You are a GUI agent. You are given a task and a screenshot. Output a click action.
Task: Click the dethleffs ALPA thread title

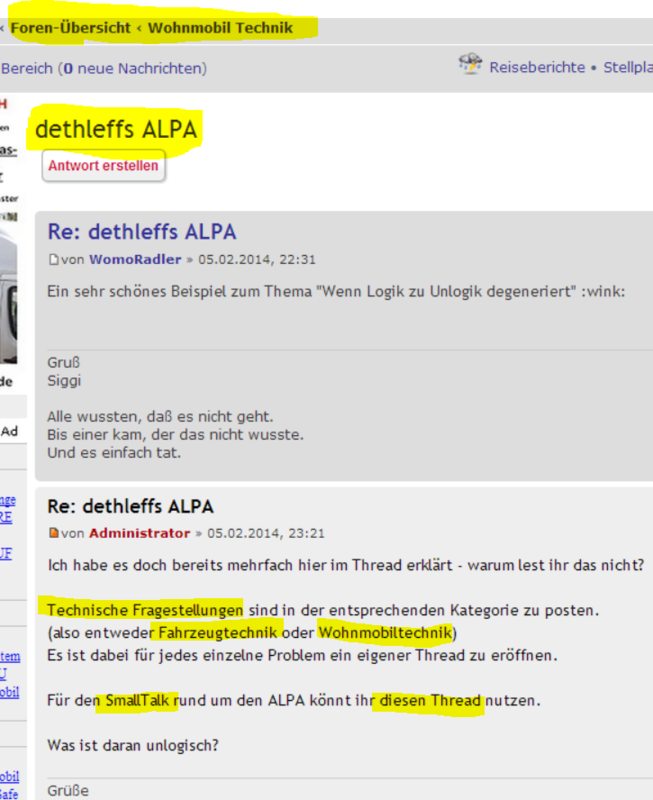tap(116, 130)
